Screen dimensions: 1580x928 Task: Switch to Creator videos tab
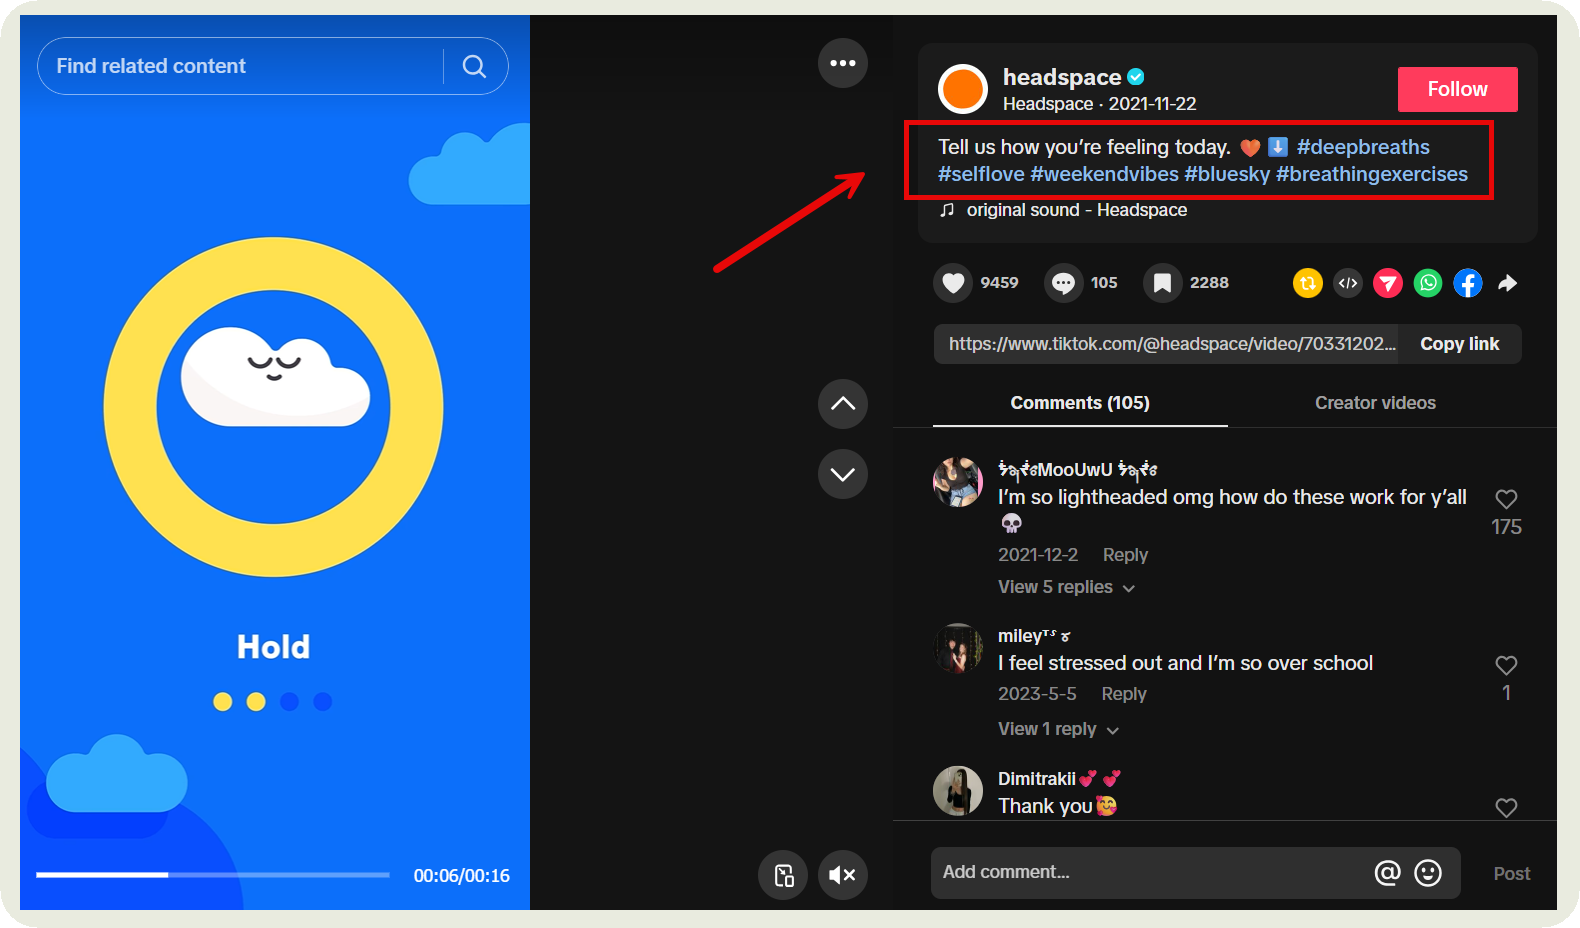coord(1375,403)
